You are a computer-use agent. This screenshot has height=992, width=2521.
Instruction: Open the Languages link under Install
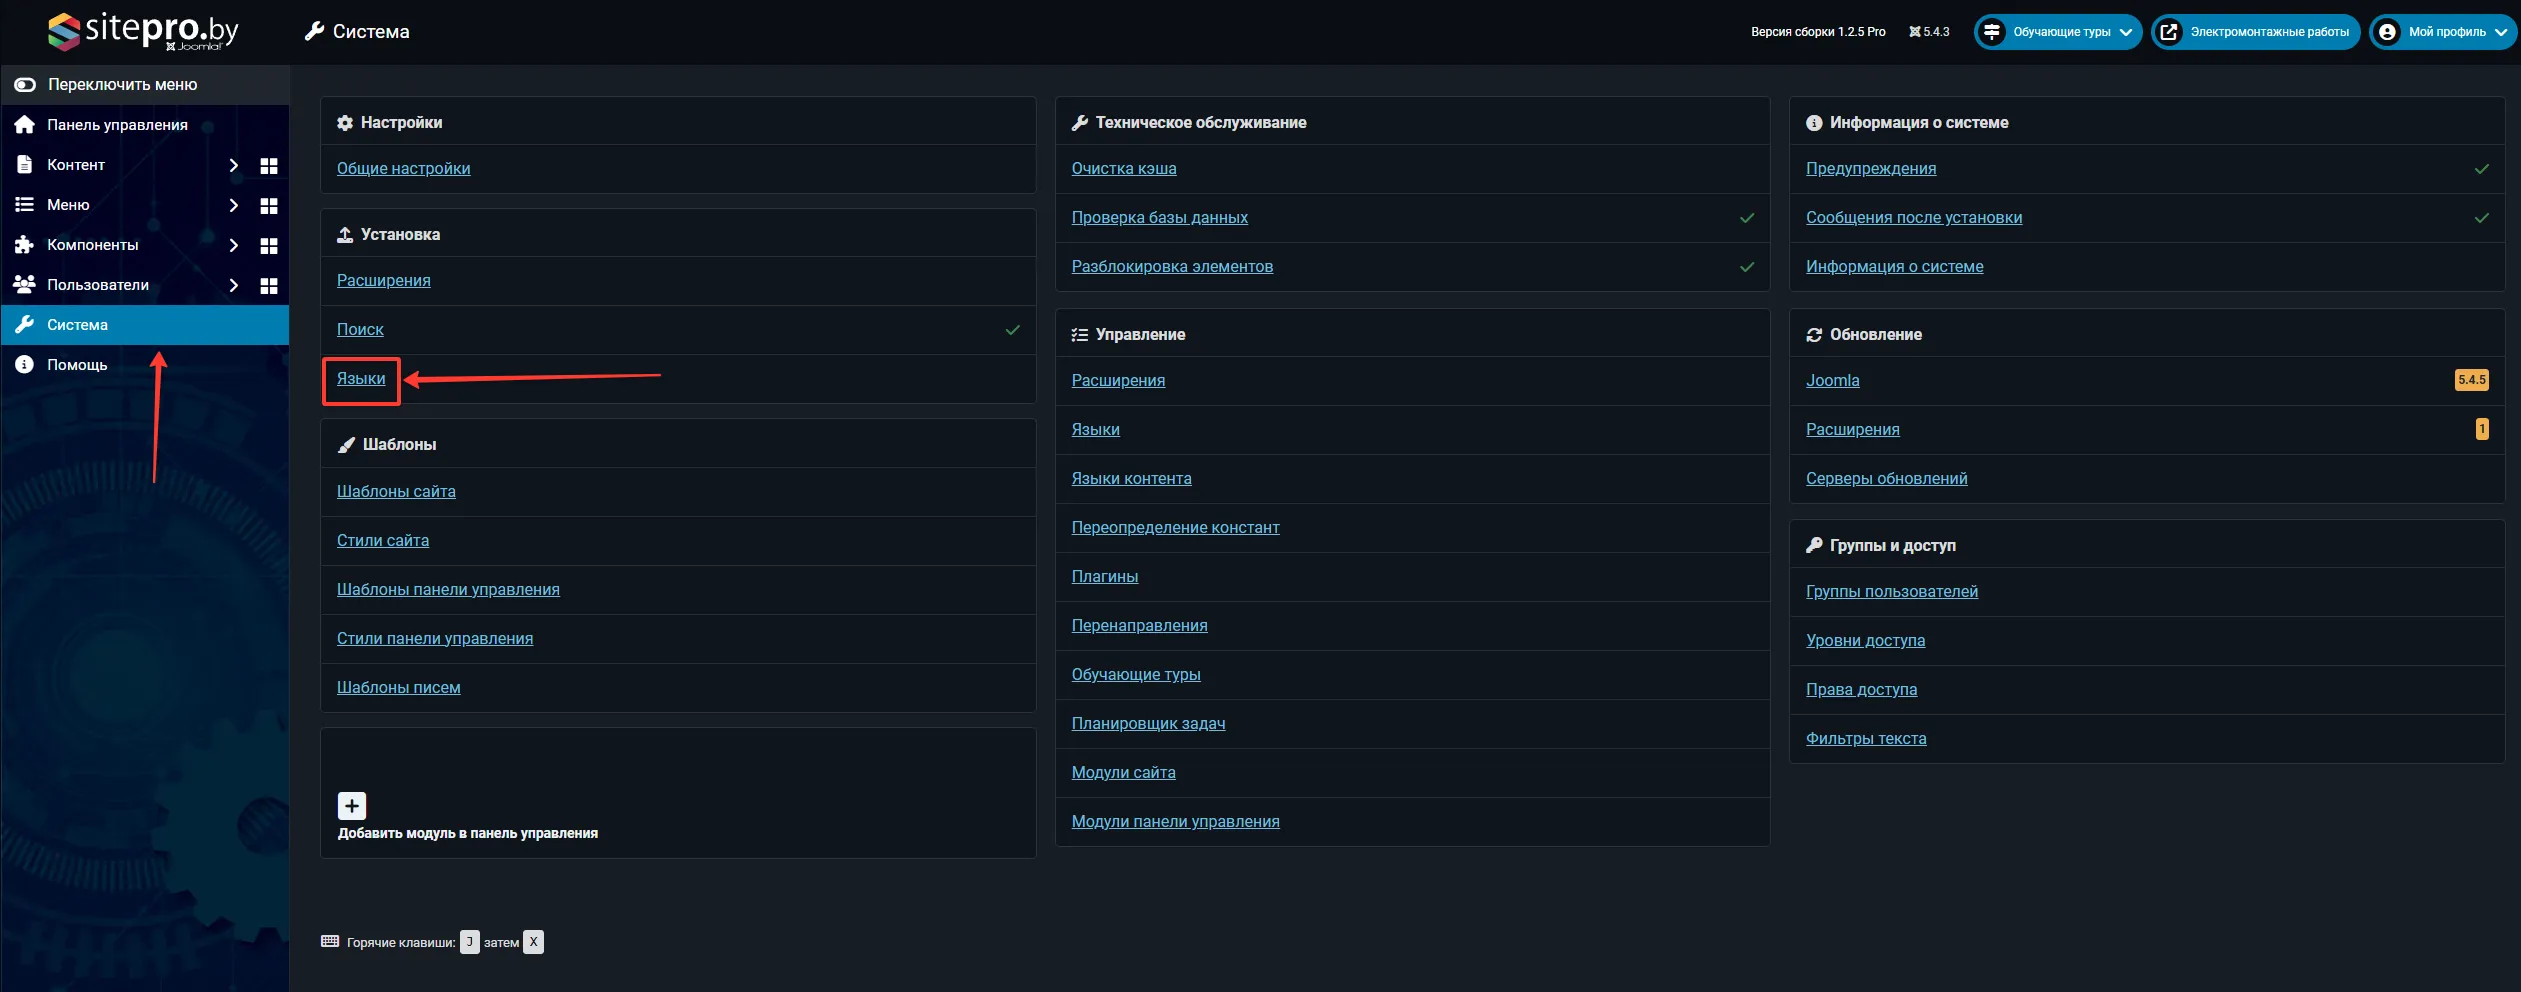(361, 379)
